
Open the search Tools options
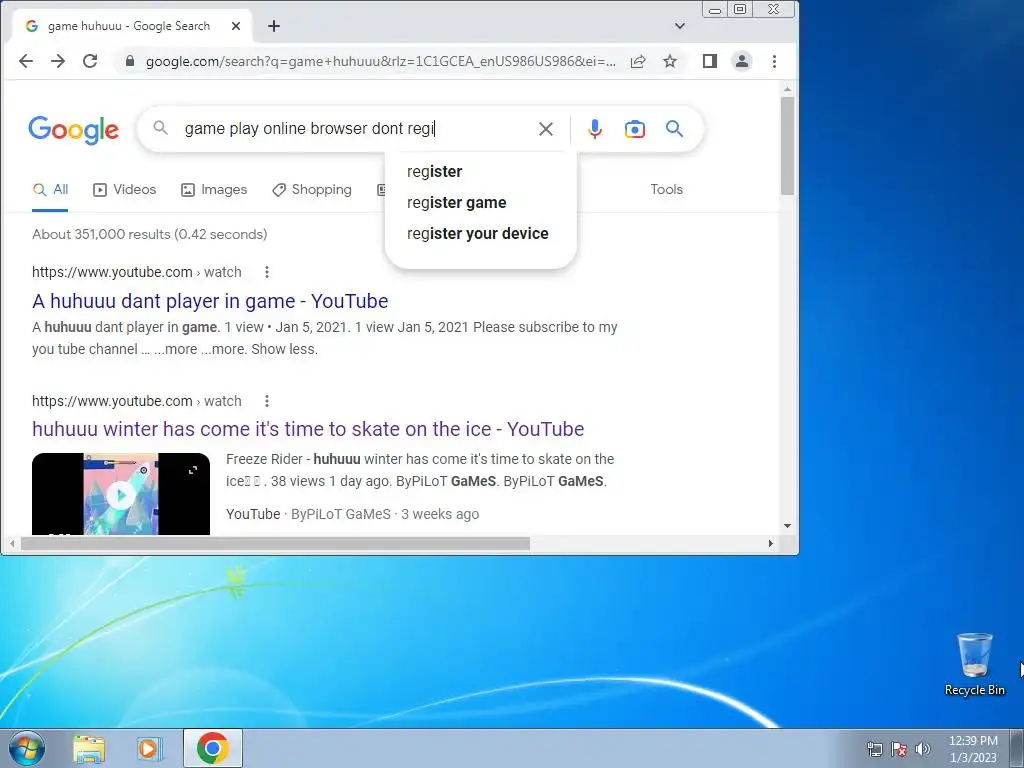click(x=666, y=189)
